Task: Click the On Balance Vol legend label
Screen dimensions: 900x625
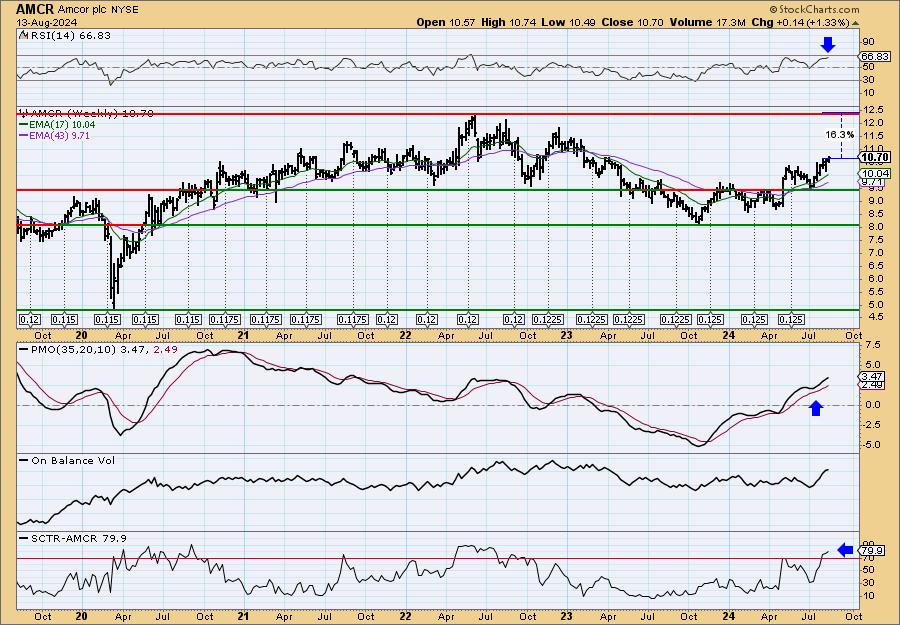Action: [x=73, y=460]
